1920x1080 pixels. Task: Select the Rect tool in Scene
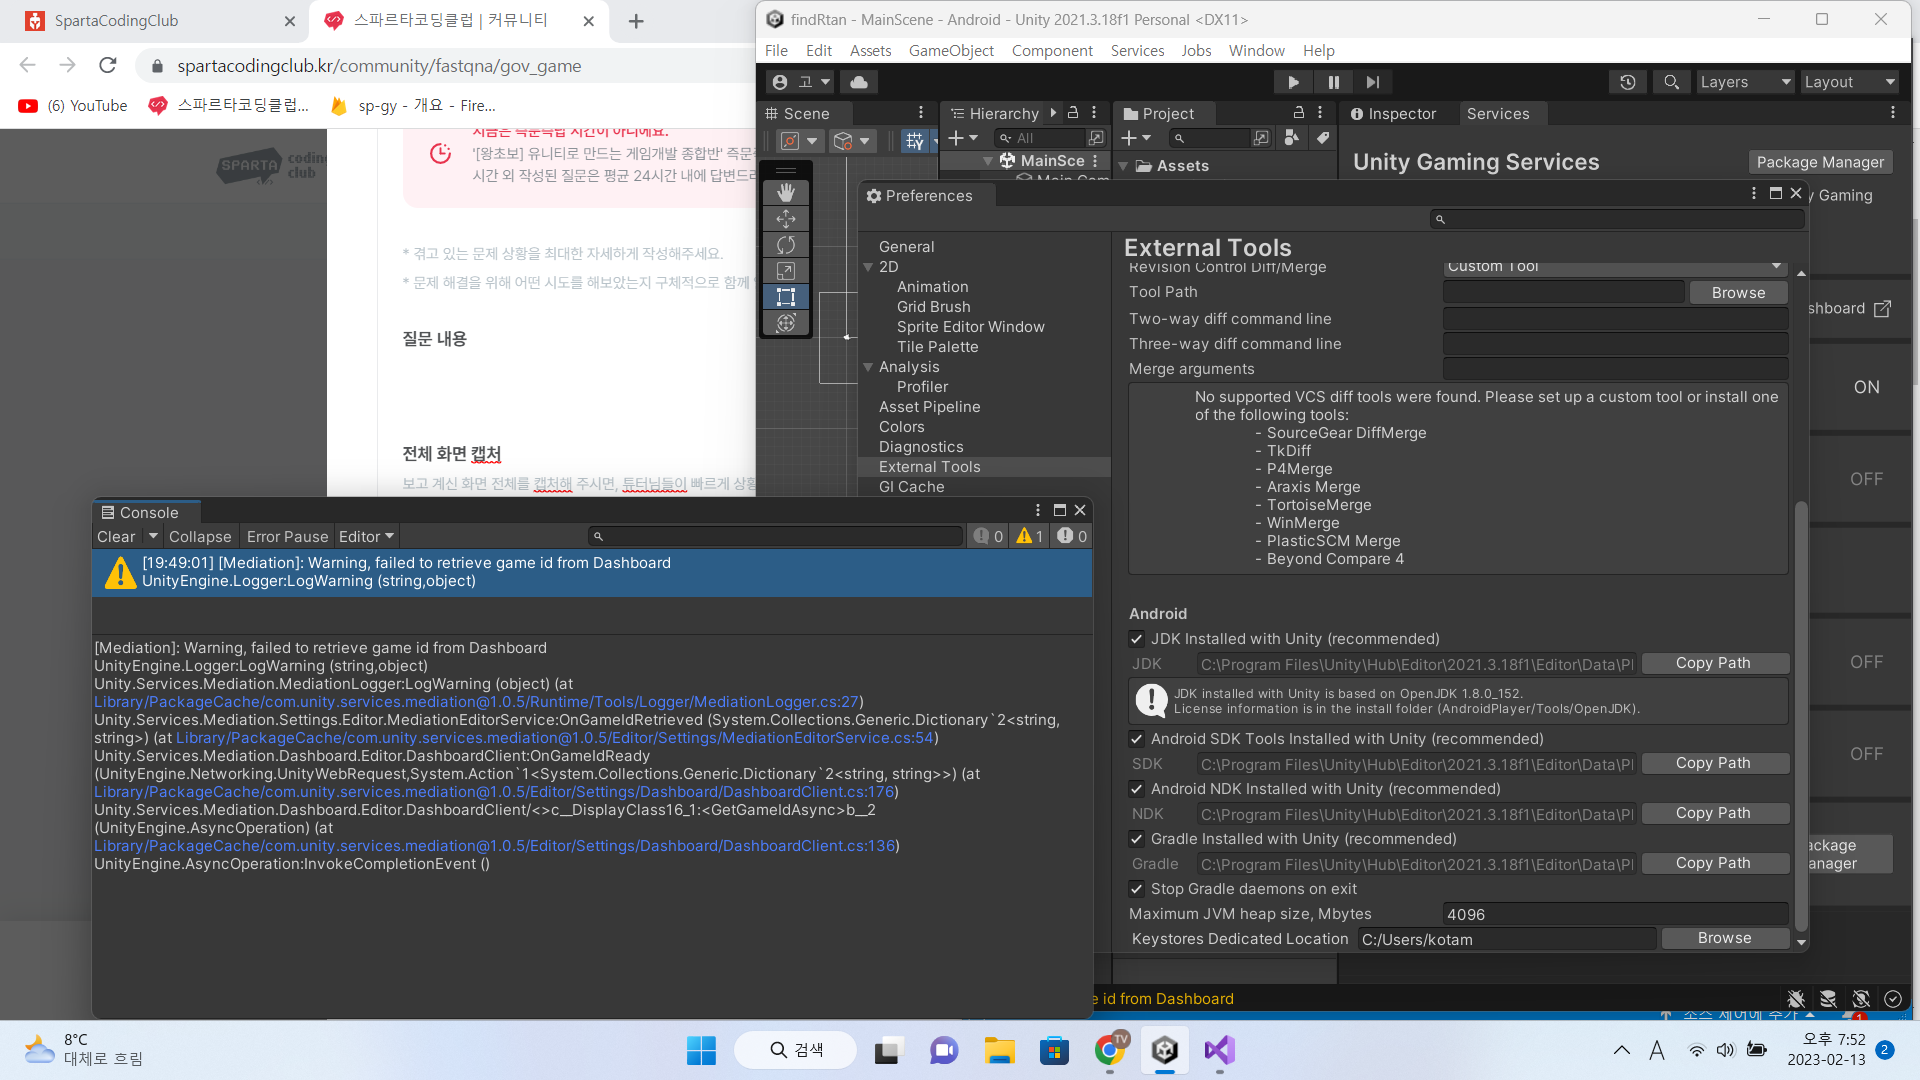coord(786,296)
